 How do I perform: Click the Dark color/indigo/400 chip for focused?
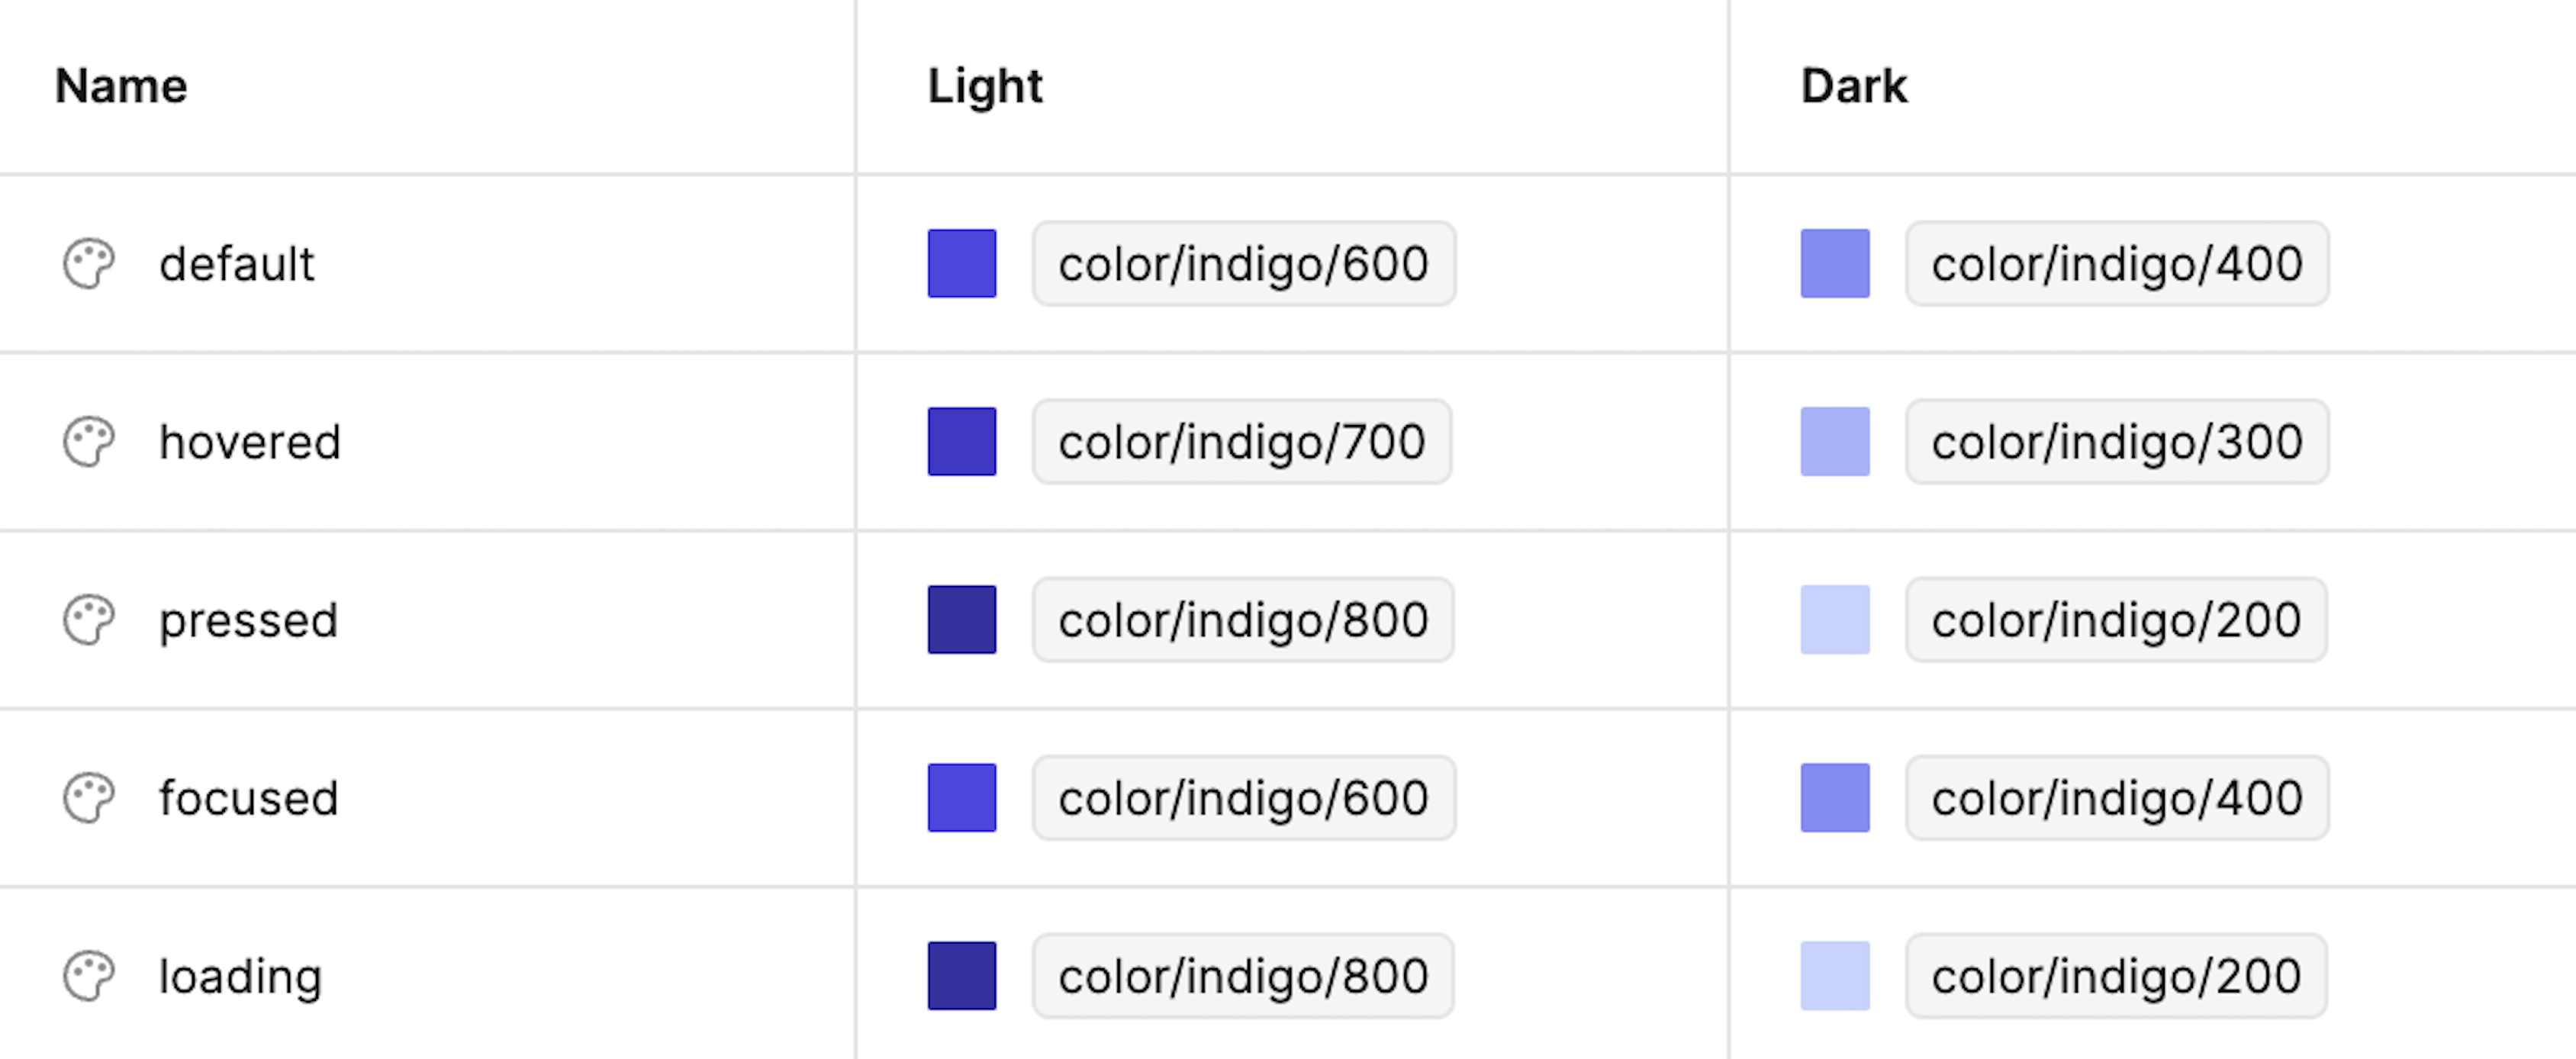pos(2117,798)
